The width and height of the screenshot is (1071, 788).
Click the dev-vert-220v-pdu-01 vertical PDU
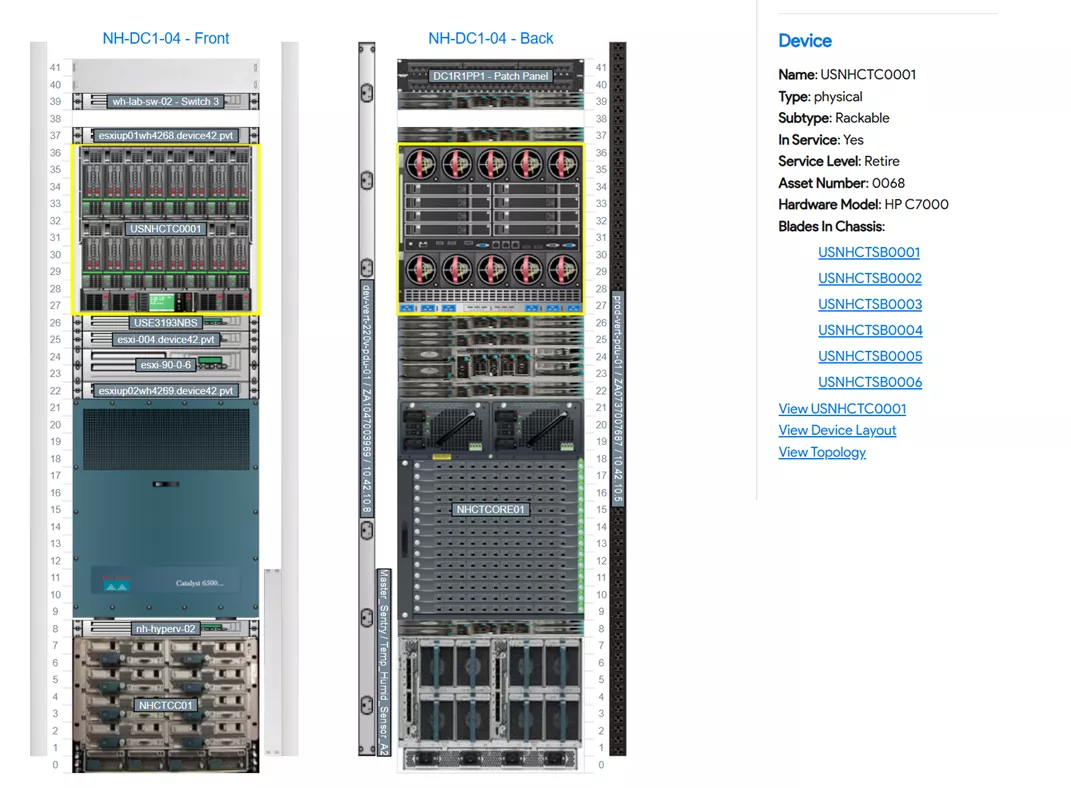pyautogui.click(x=367, y=400)
